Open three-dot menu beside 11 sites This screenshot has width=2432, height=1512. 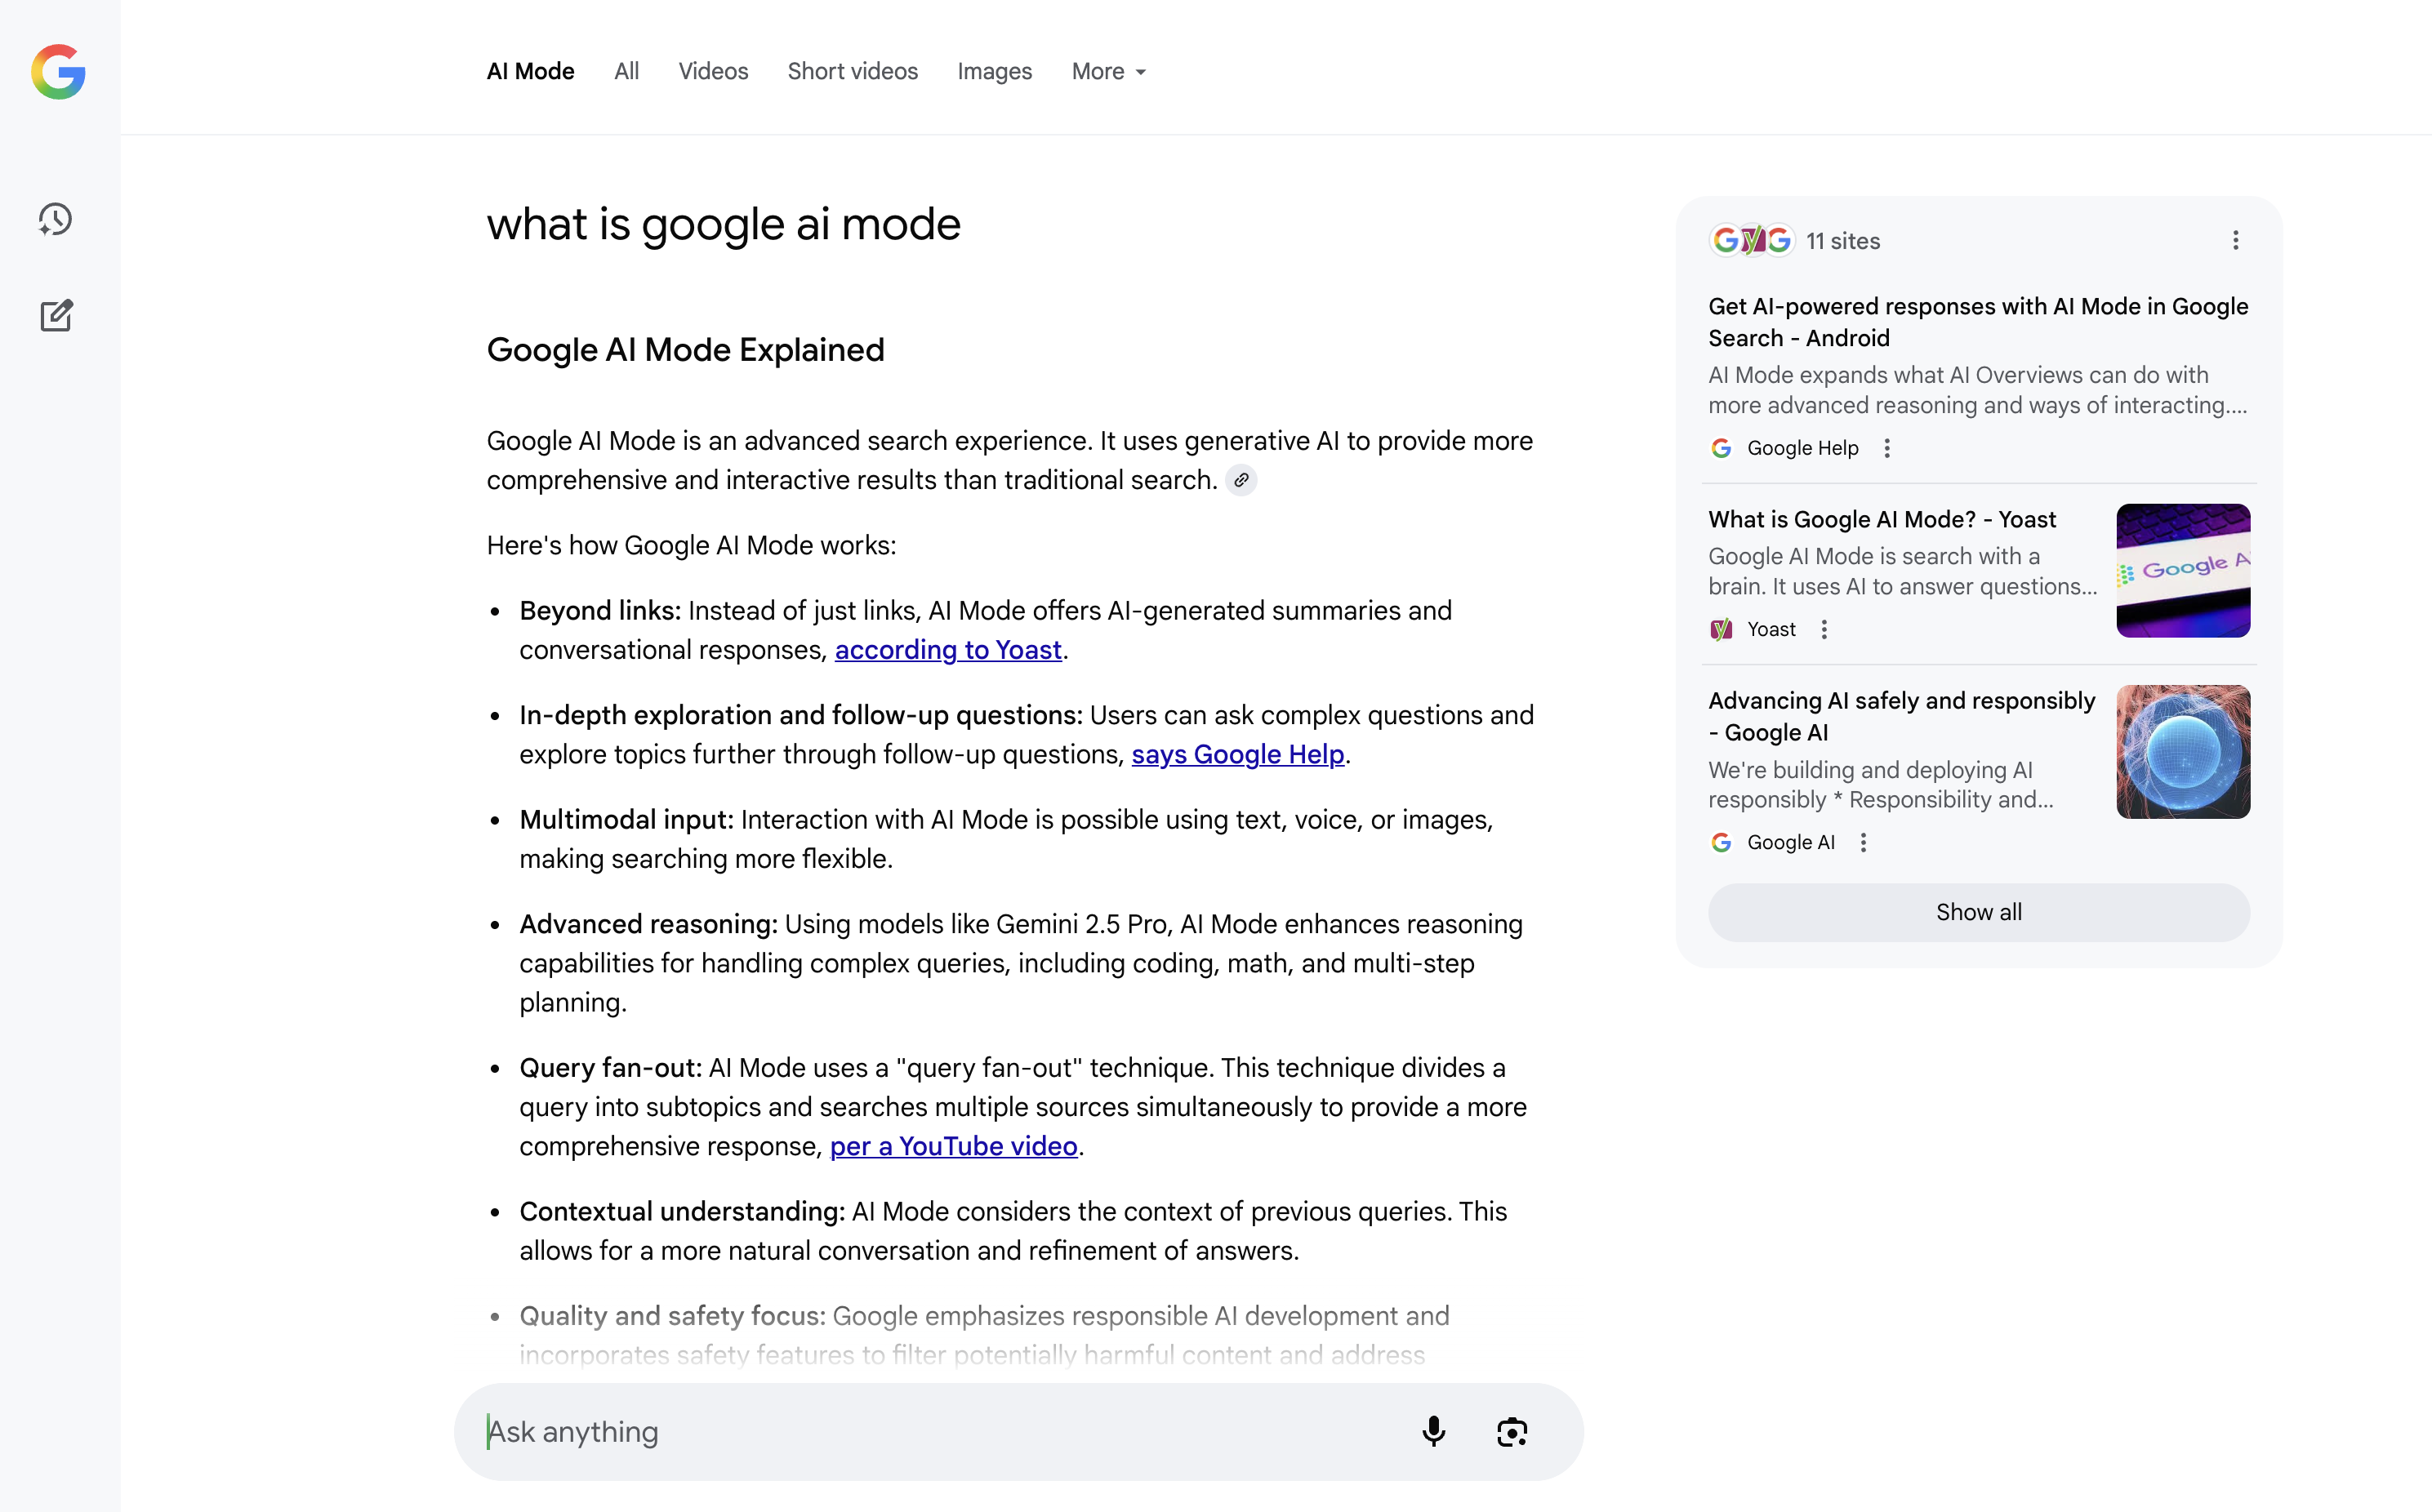tap(2236, 240)
